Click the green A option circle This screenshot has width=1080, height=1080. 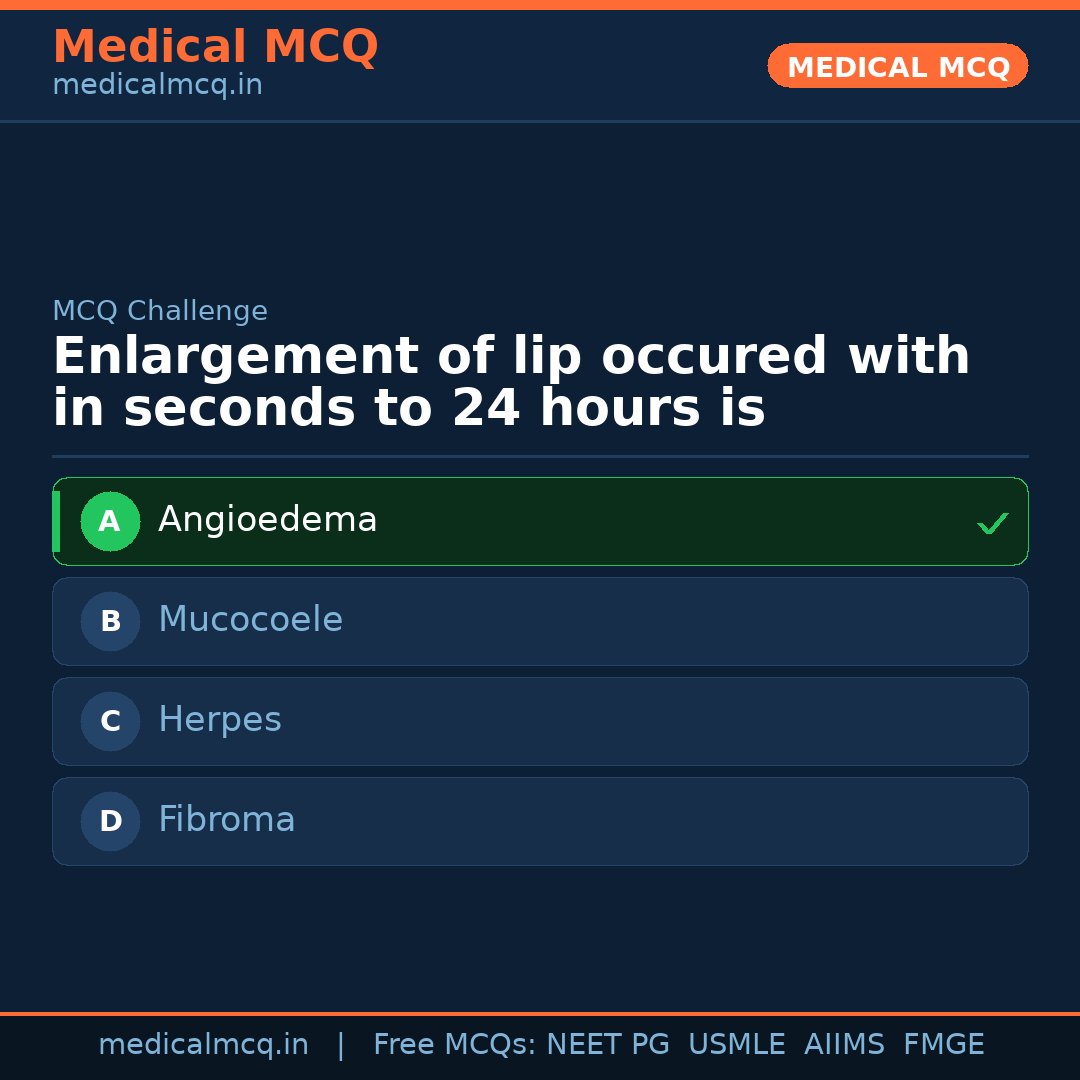[110, 521]
